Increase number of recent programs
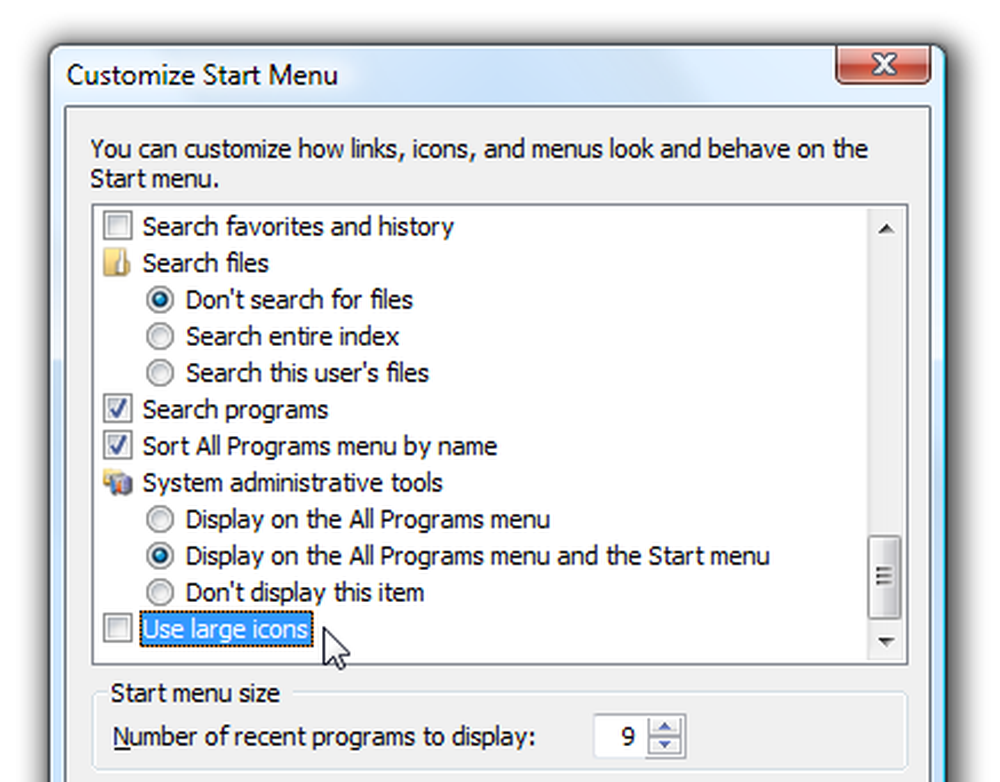The height and width of the screenshot is (782, 1000). 665,727
